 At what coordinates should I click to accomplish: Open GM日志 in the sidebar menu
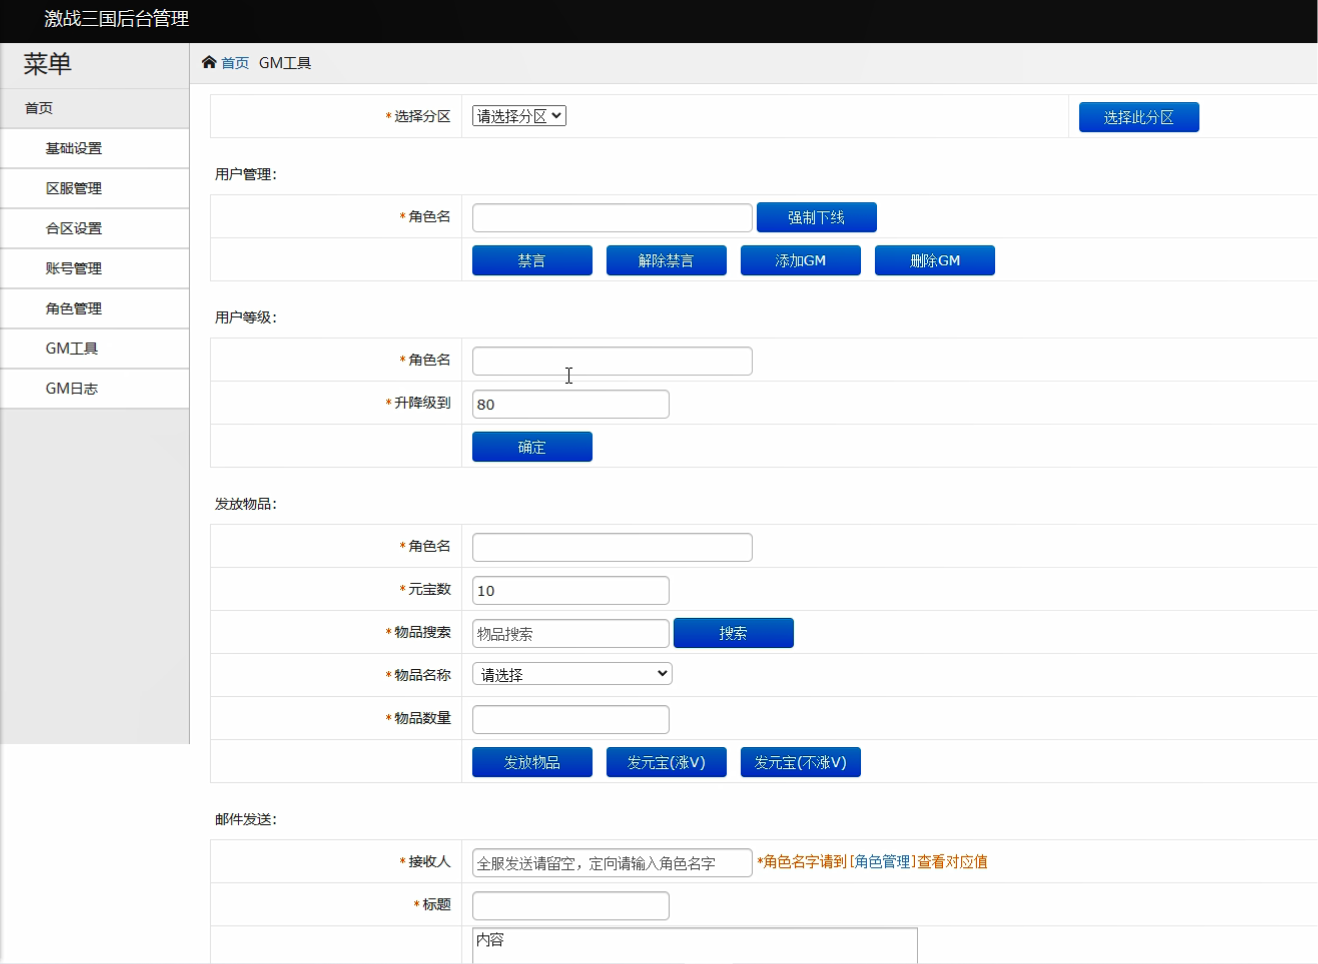pyautogui.click(x=95, y=388)
